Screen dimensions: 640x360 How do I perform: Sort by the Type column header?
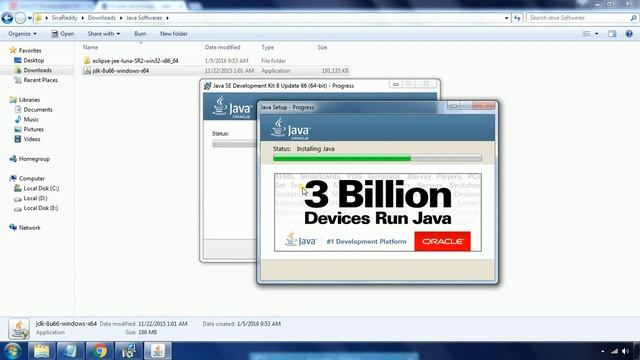point(267,47)
